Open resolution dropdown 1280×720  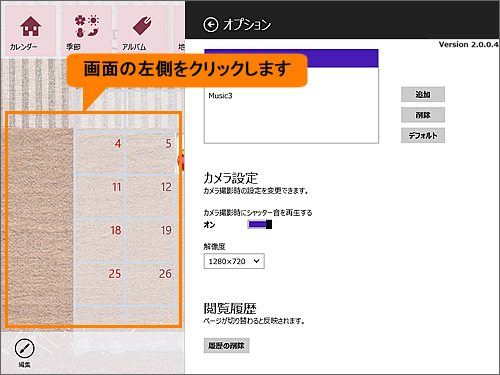click(234, 261)
